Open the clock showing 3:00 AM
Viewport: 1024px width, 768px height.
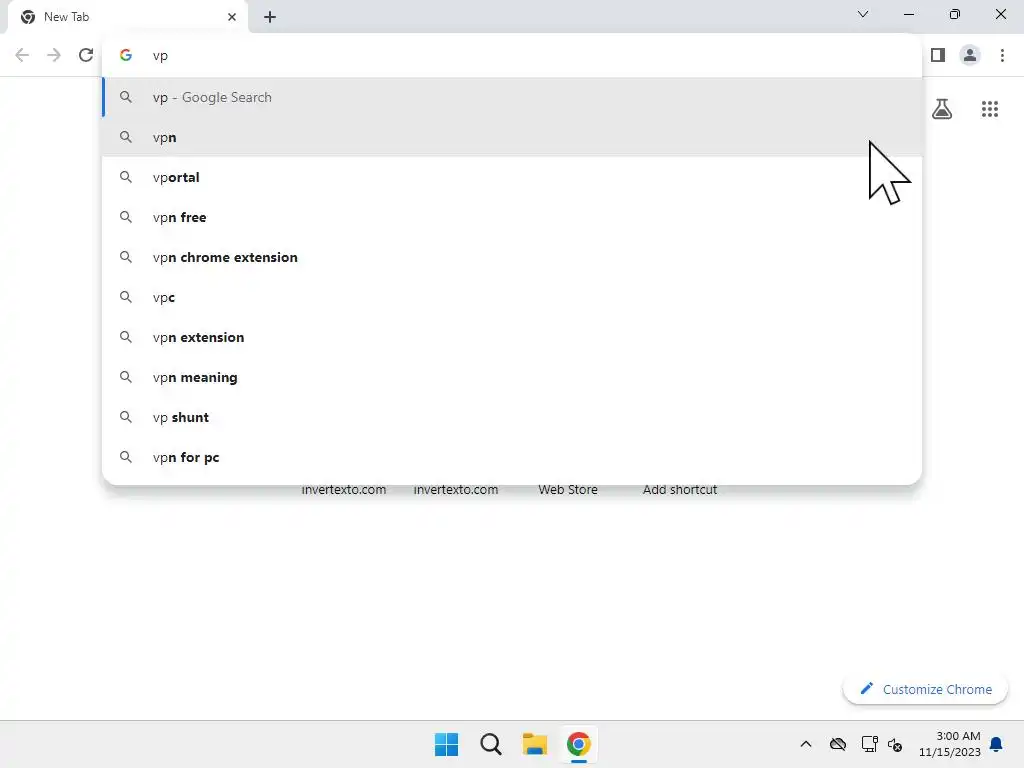click(x=950, y=744)
